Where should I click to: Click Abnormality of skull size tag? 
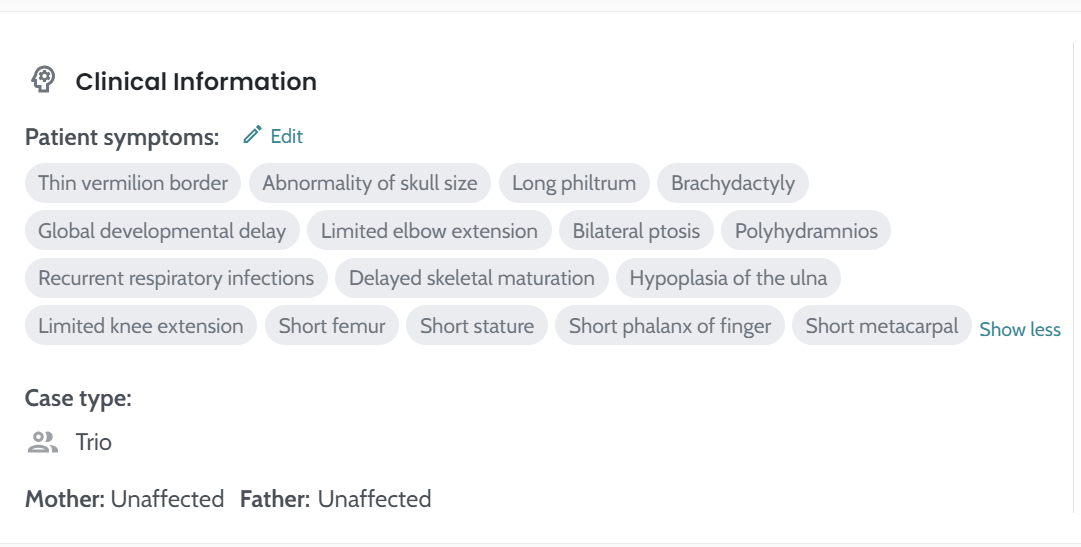(370, 183)
